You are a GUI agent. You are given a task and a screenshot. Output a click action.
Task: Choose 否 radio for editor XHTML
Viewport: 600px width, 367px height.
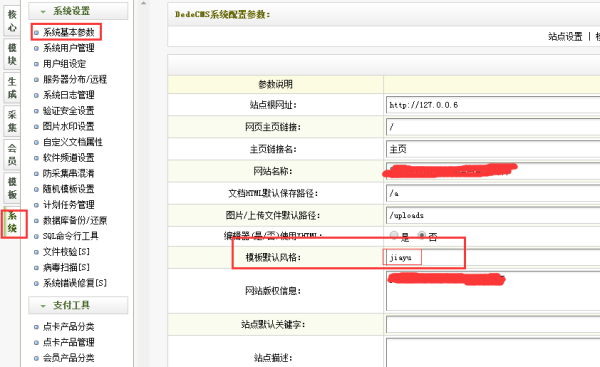click(422, 235)
